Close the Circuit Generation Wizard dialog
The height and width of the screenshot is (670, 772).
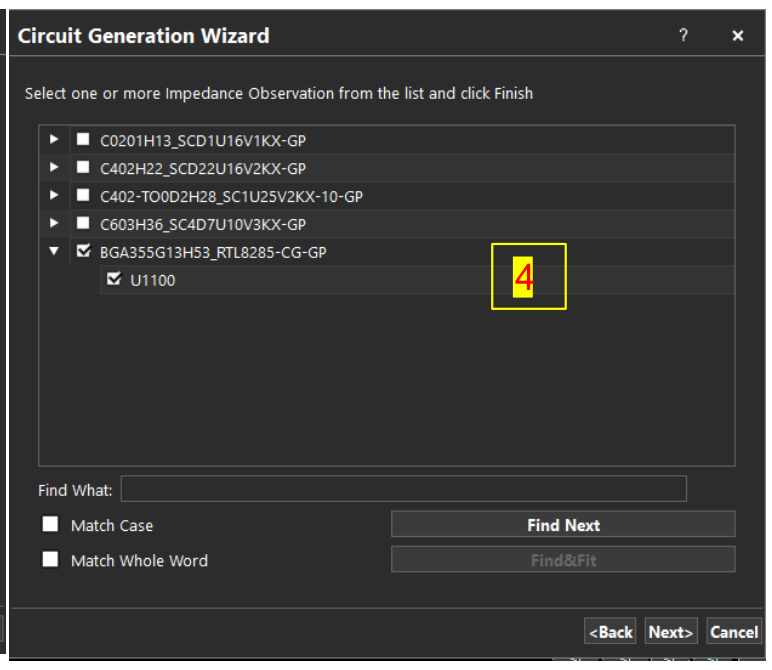(737, 35)
